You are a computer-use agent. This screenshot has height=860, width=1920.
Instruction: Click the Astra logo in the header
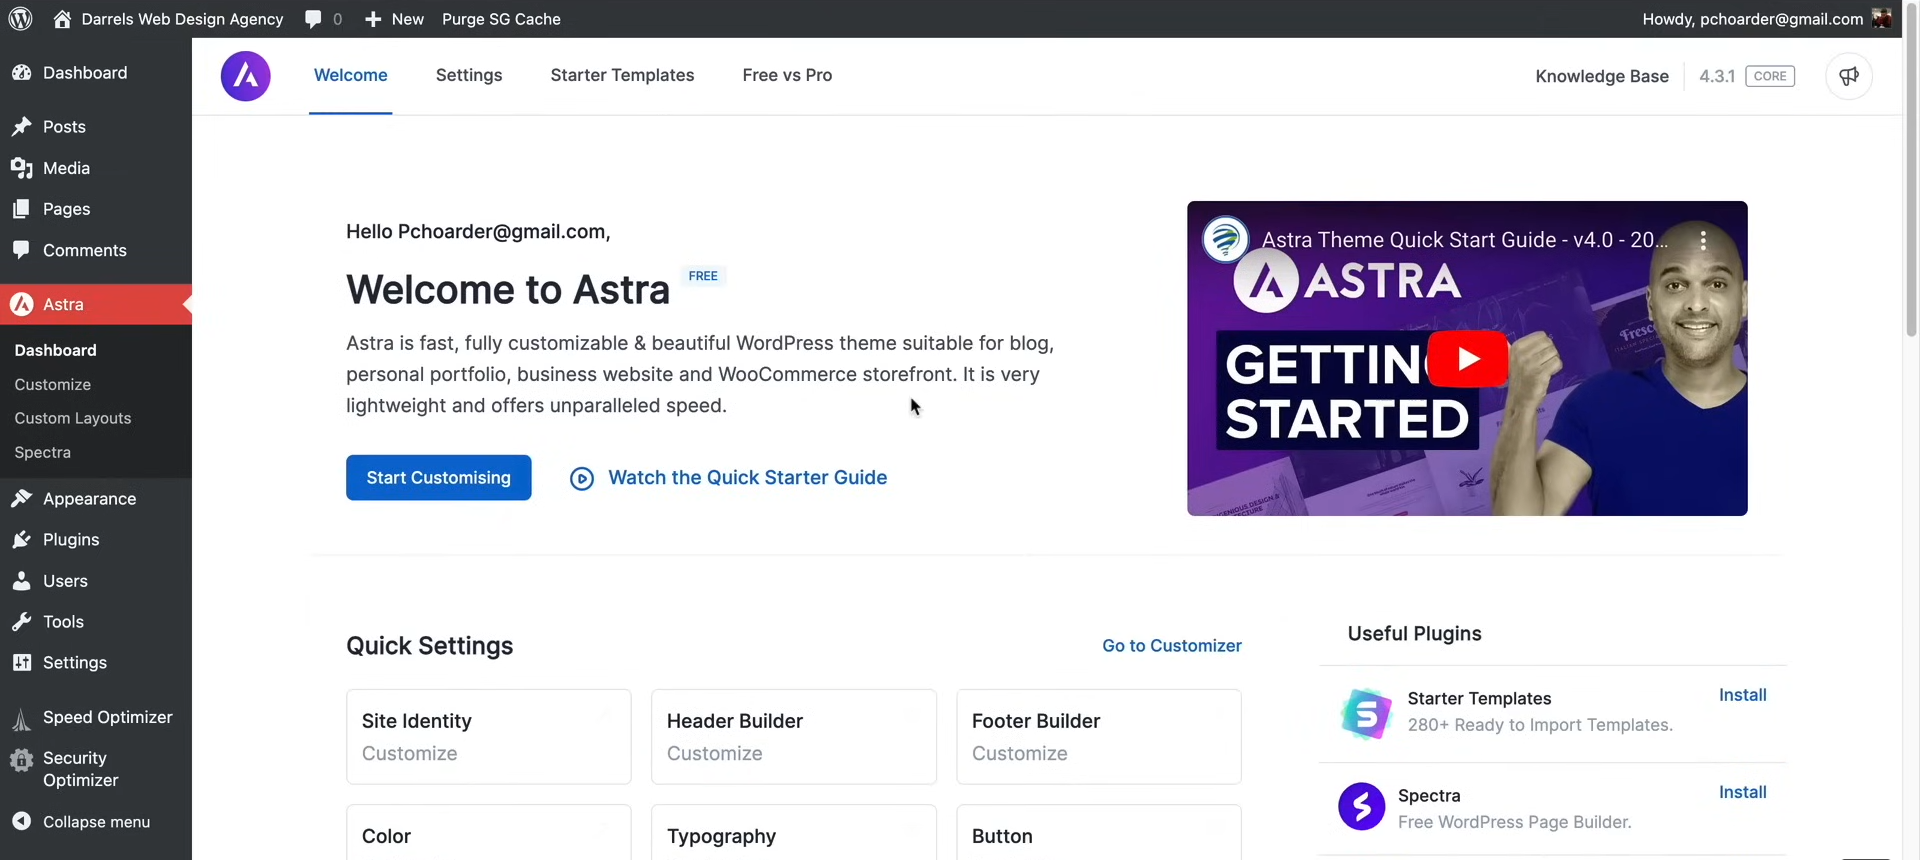245,76
